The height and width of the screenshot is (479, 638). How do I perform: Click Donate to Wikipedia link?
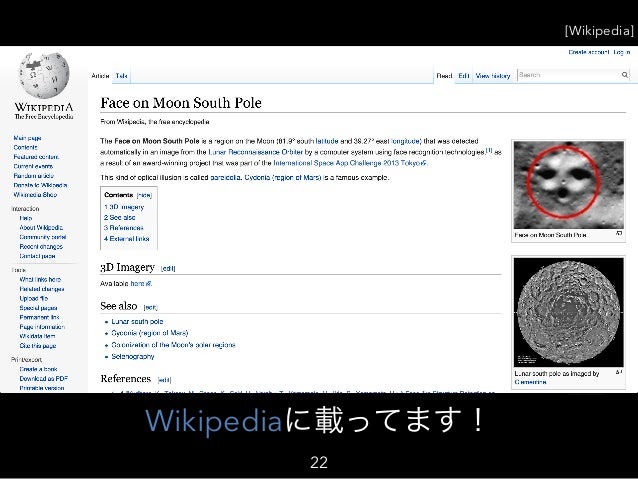pos(40,185)
